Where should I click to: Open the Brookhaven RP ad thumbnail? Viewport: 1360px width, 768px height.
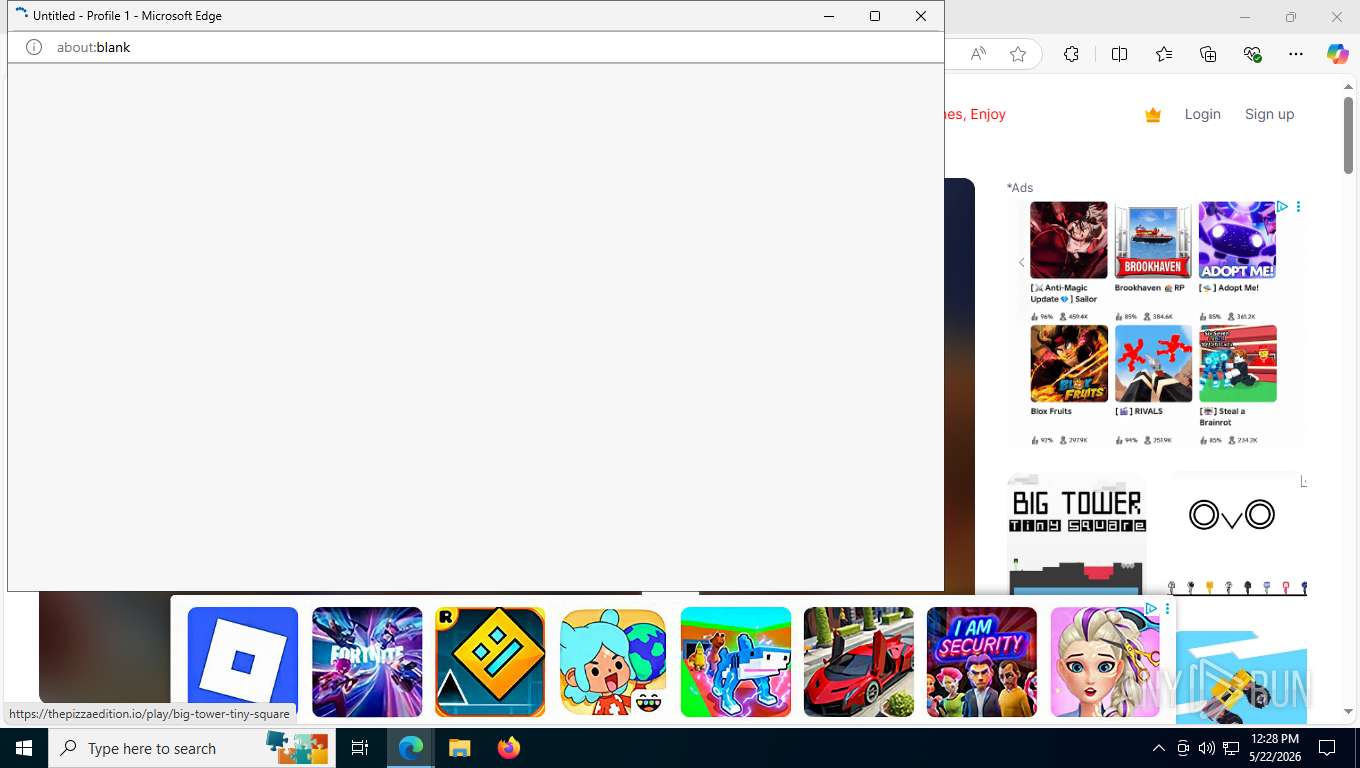coord(1153,240)
